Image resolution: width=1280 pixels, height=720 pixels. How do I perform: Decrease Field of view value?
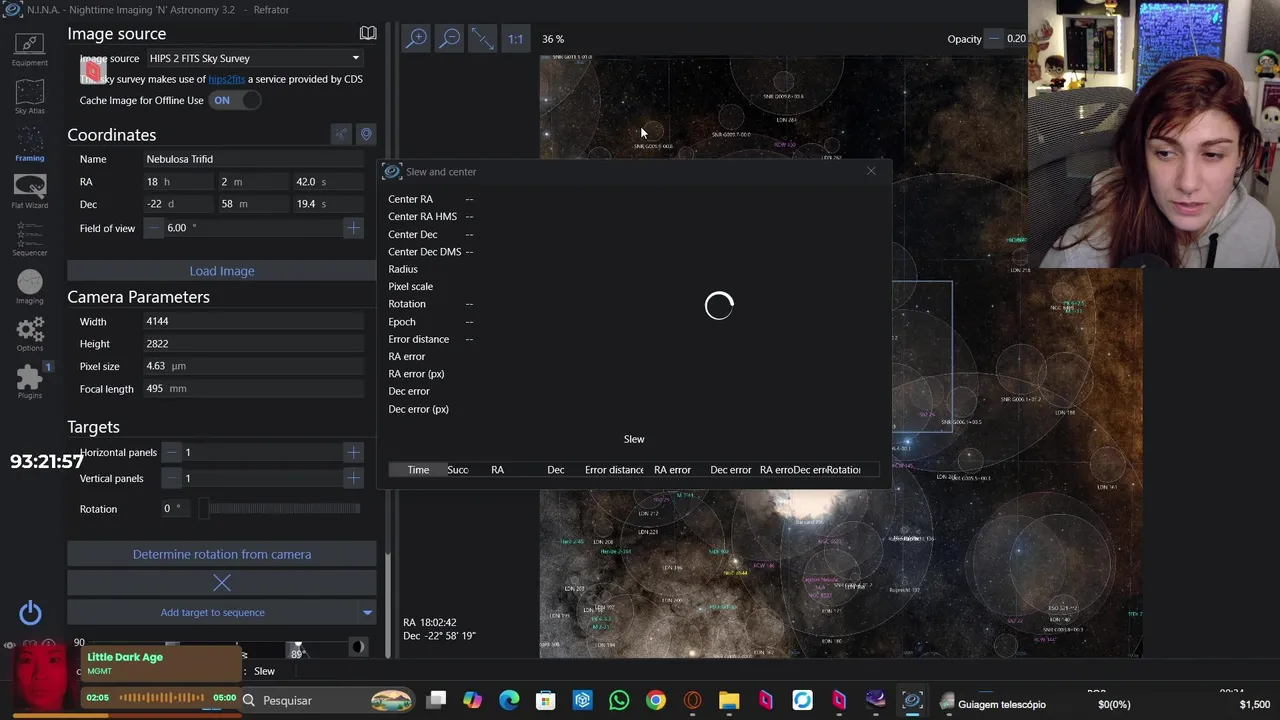pyautogui.click(x=154, y=228)
